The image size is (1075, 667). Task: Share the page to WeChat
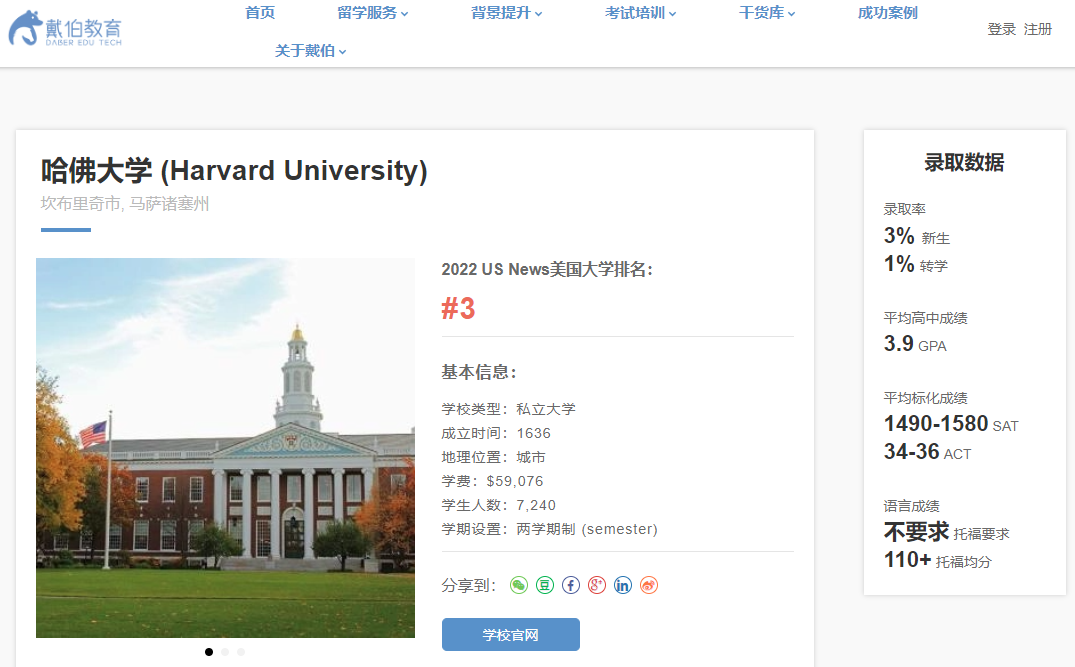pos(518,585)
